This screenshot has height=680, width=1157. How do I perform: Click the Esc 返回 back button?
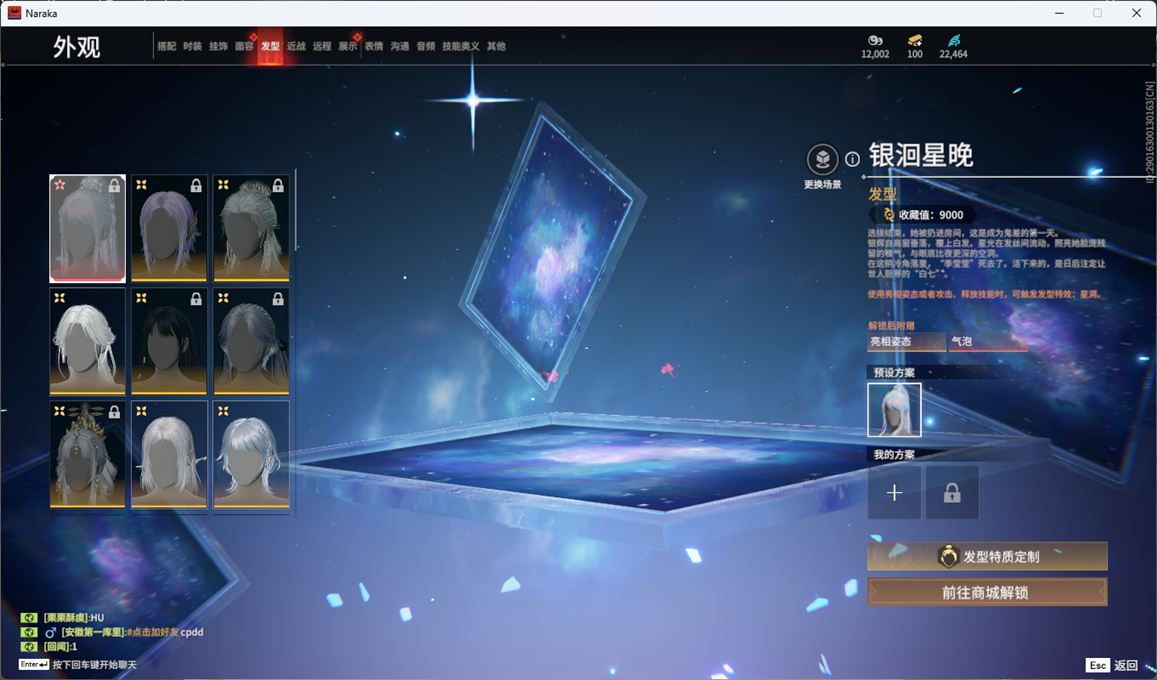(1111, 665)
